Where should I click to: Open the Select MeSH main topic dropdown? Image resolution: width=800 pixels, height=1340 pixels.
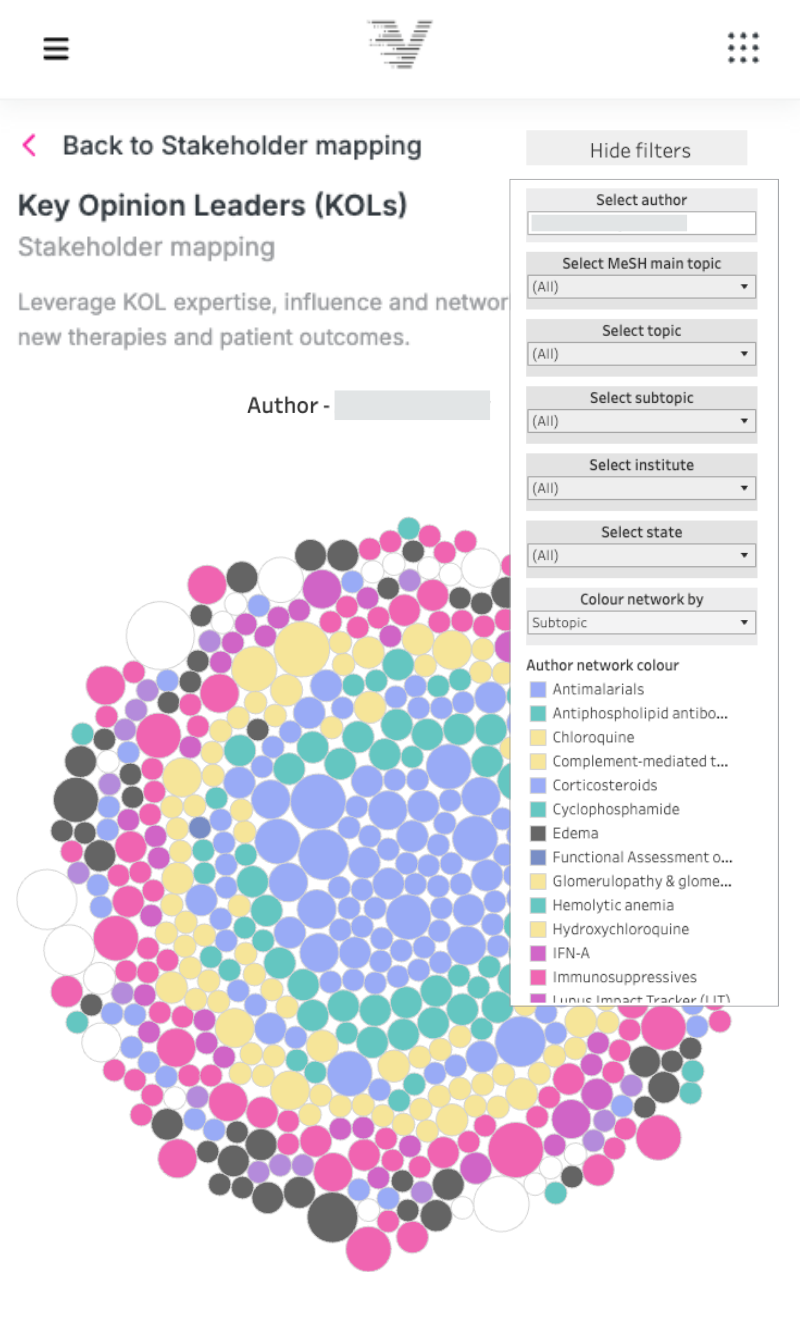pos(641,287)
